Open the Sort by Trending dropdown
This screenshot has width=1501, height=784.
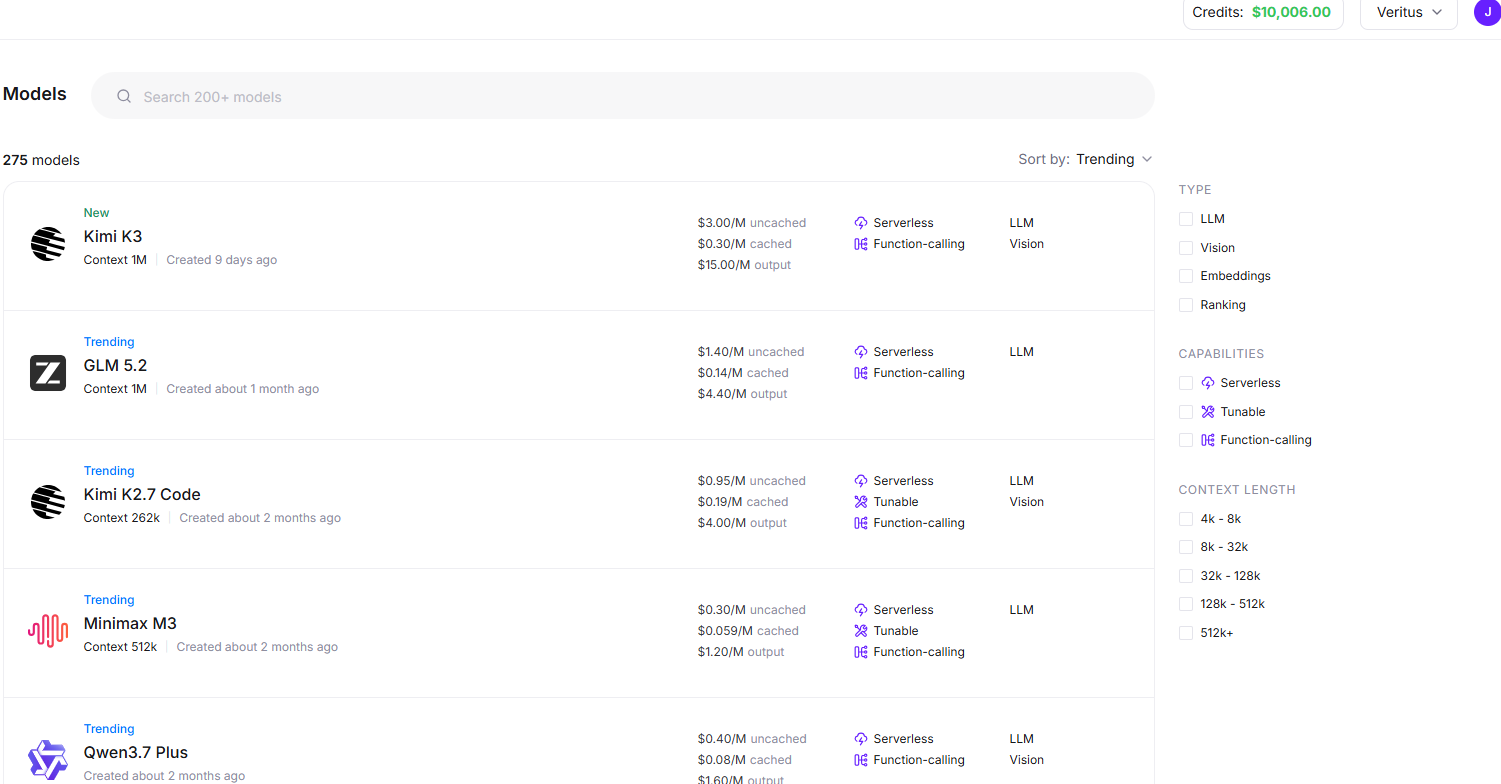tap(1114, 159)
